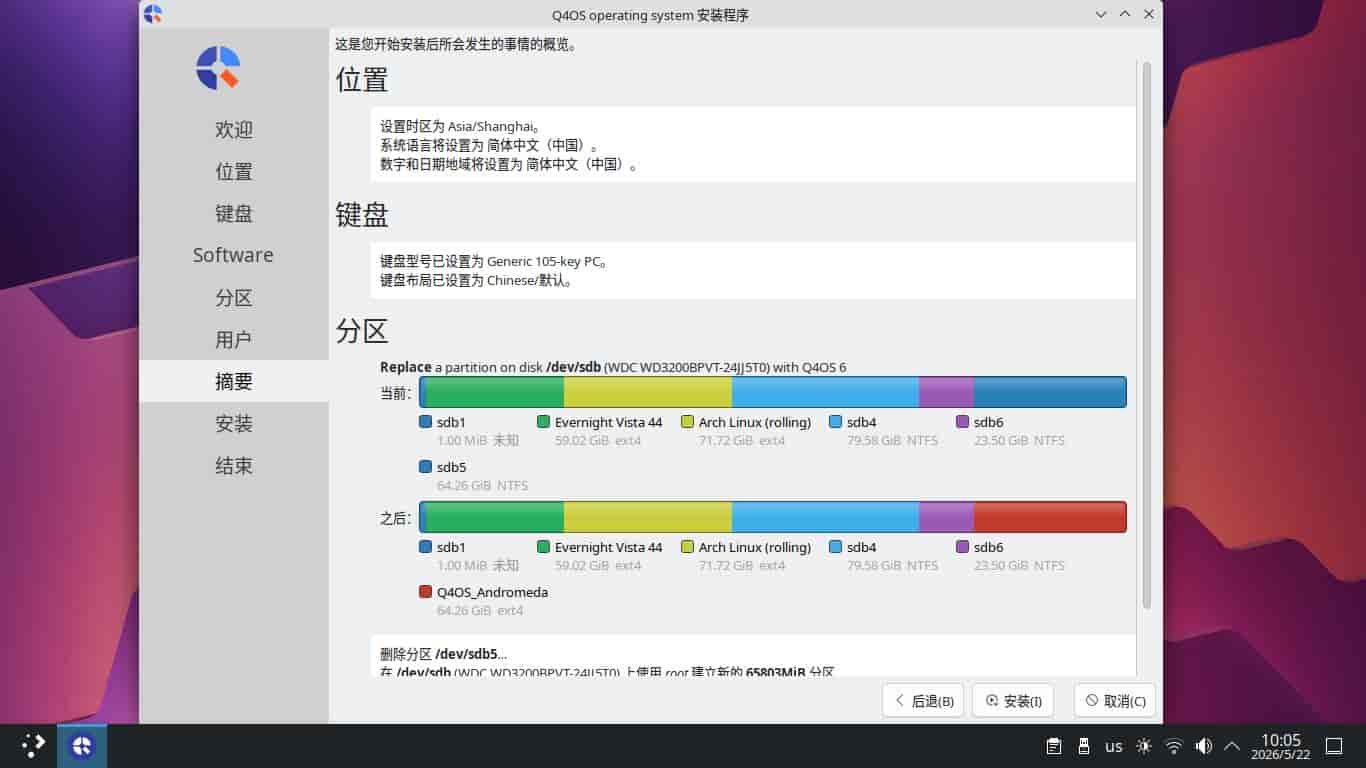
Task: Click the sdb1 legend swatch under 当前
Action: (426, 422)
